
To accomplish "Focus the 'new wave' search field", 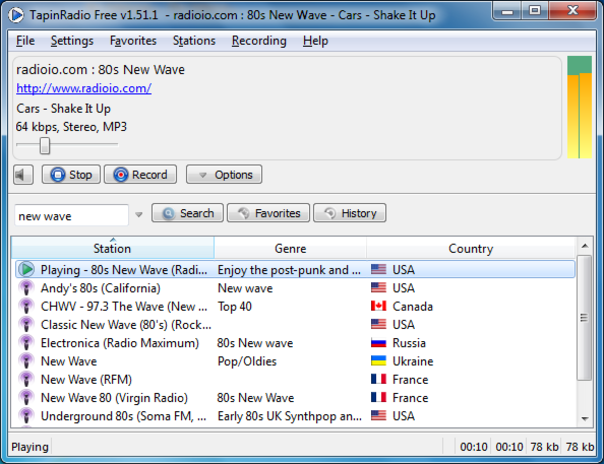I will point(71,215).
